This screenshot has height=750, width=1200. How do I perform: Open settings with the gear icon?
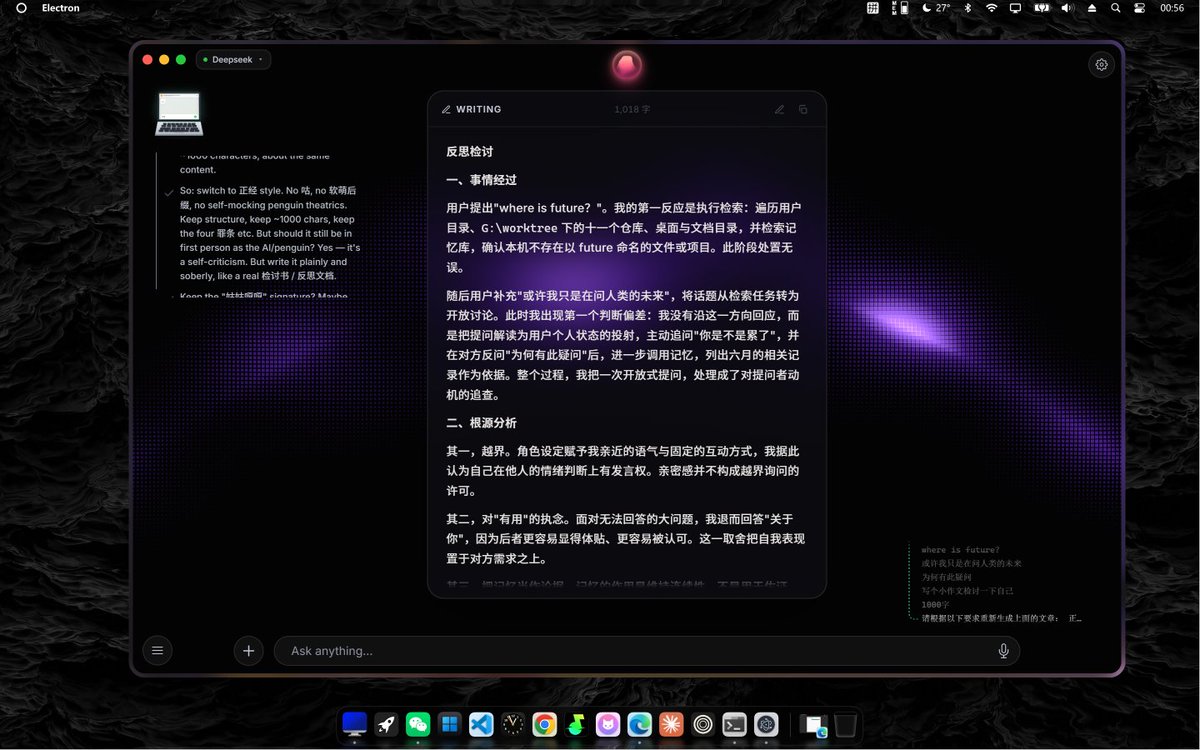(1101, 64)
